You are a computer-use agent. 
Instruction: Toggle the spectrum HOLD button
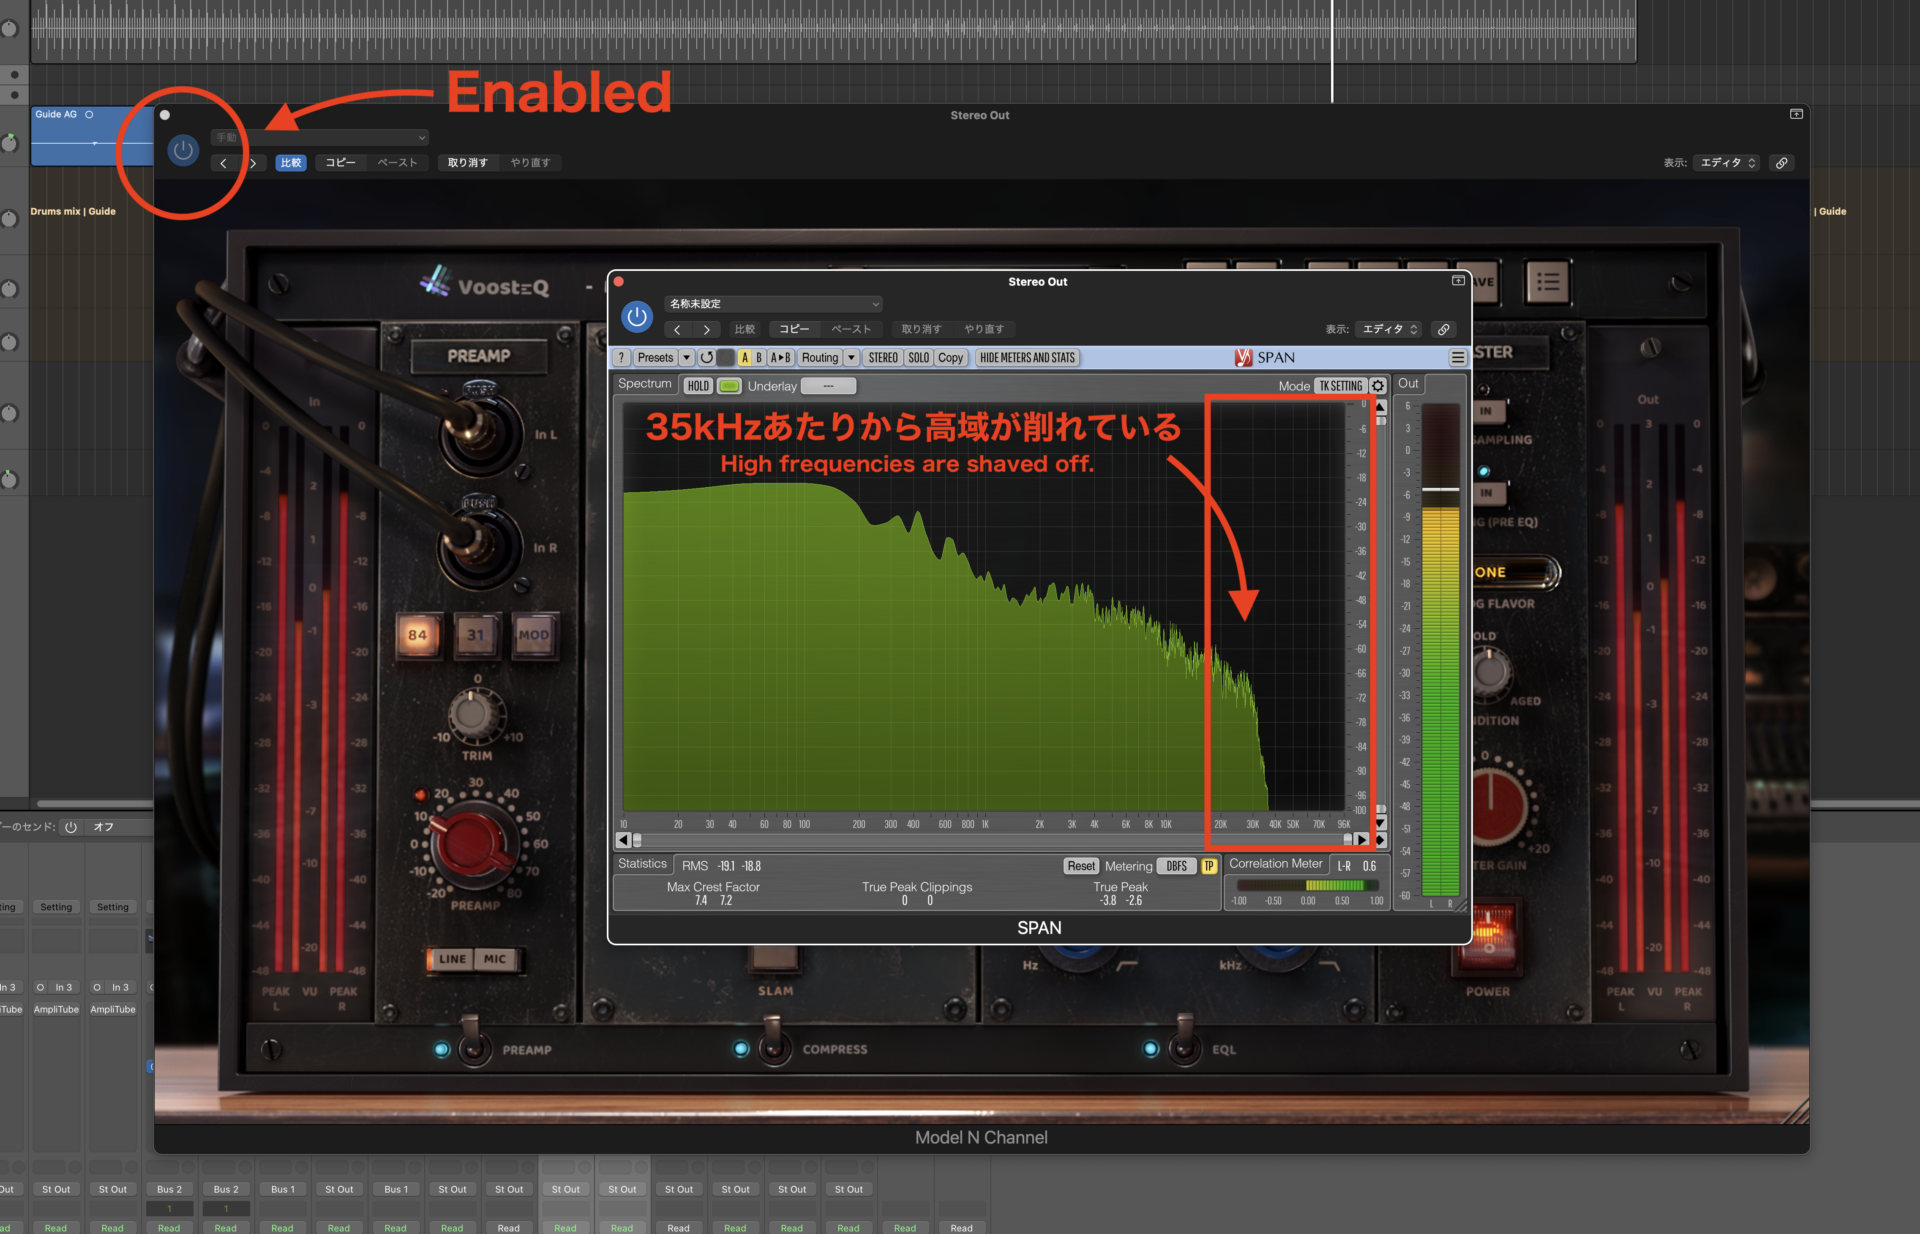(x=698, y=386)
